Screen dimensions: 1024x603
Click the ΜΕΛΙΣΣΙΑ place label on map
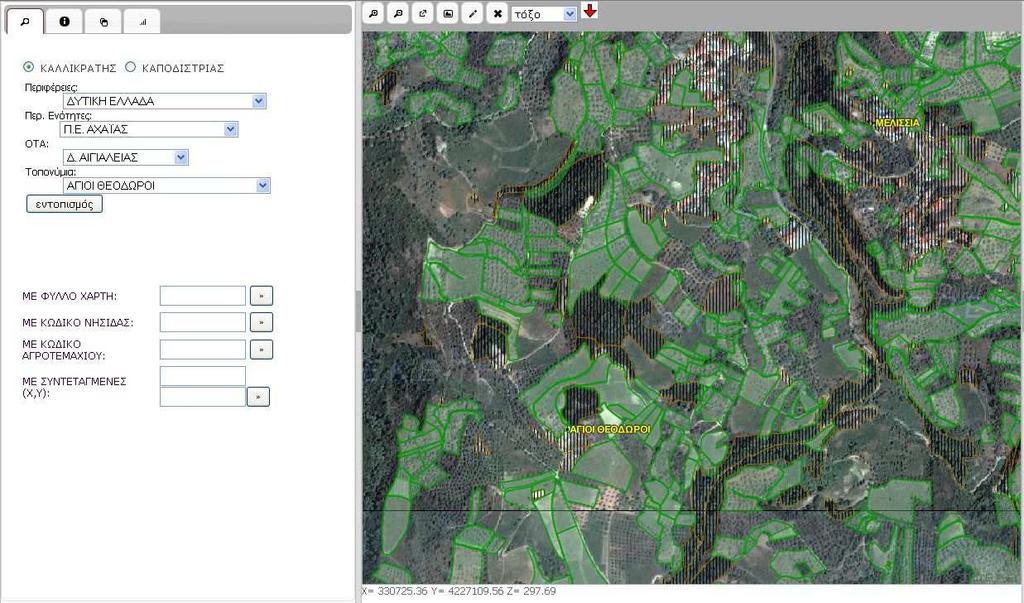(897, 123)
